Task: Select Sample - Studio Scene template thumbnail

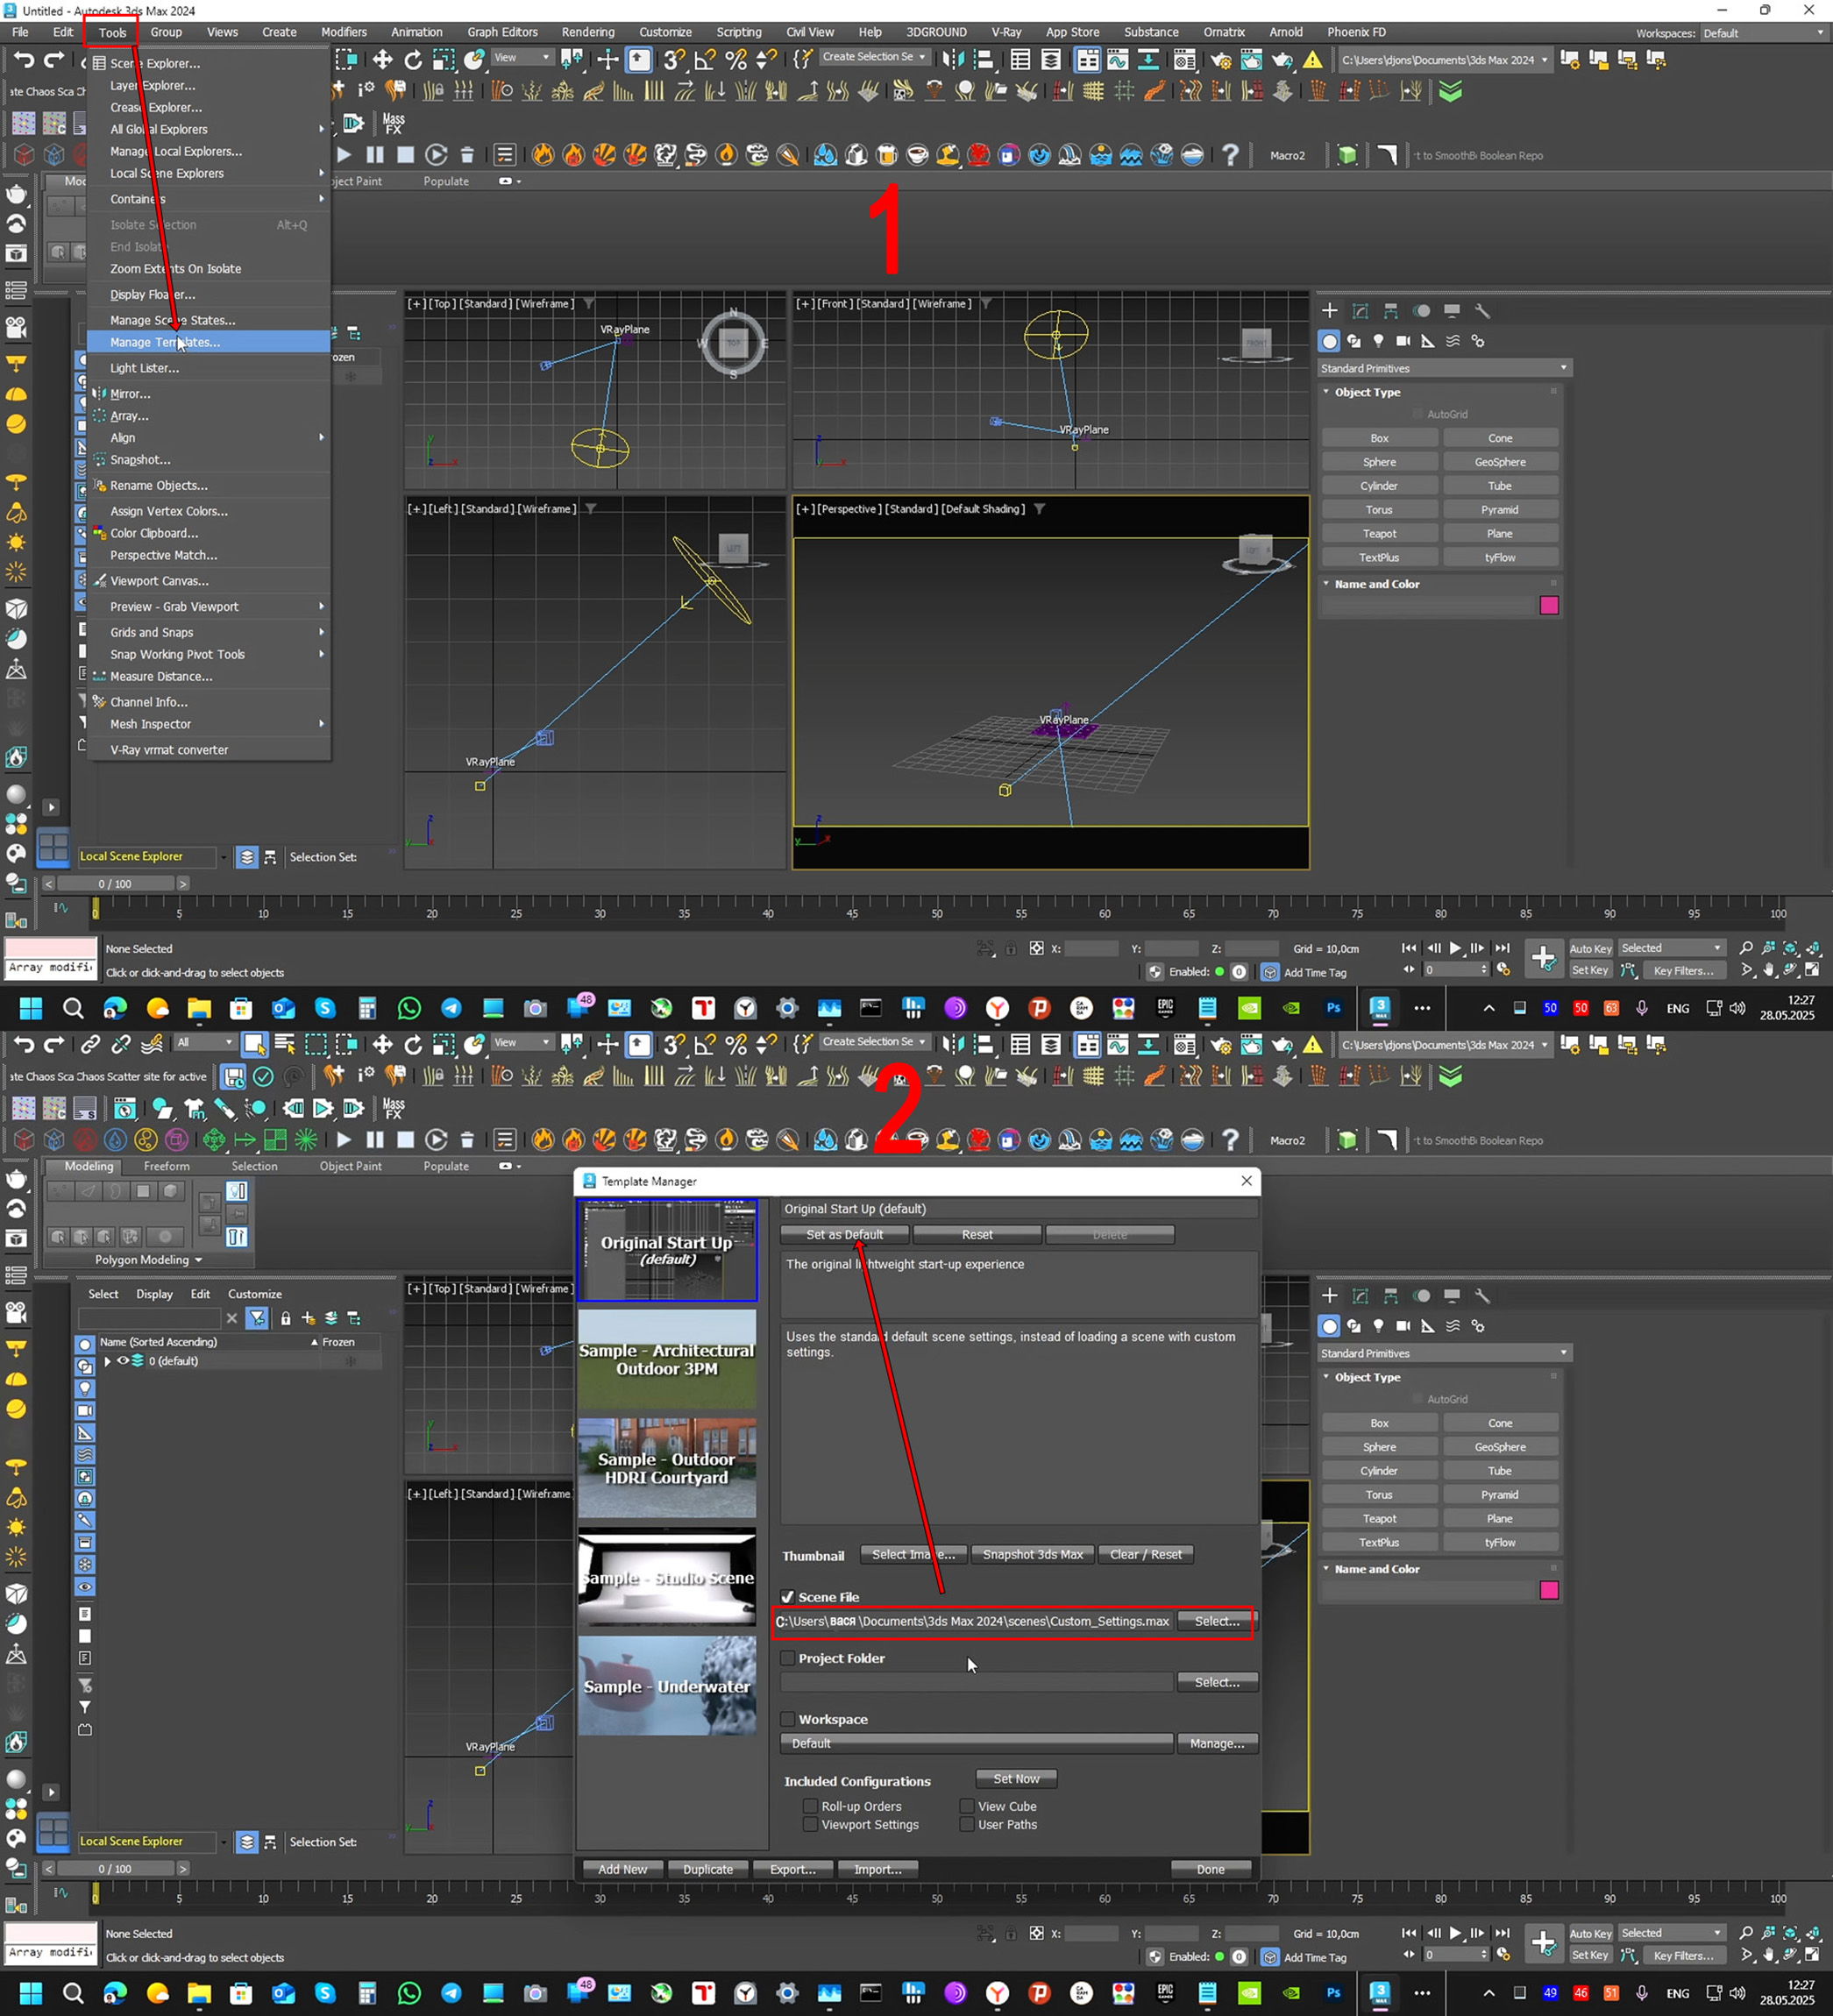Action: (667, 1576)
